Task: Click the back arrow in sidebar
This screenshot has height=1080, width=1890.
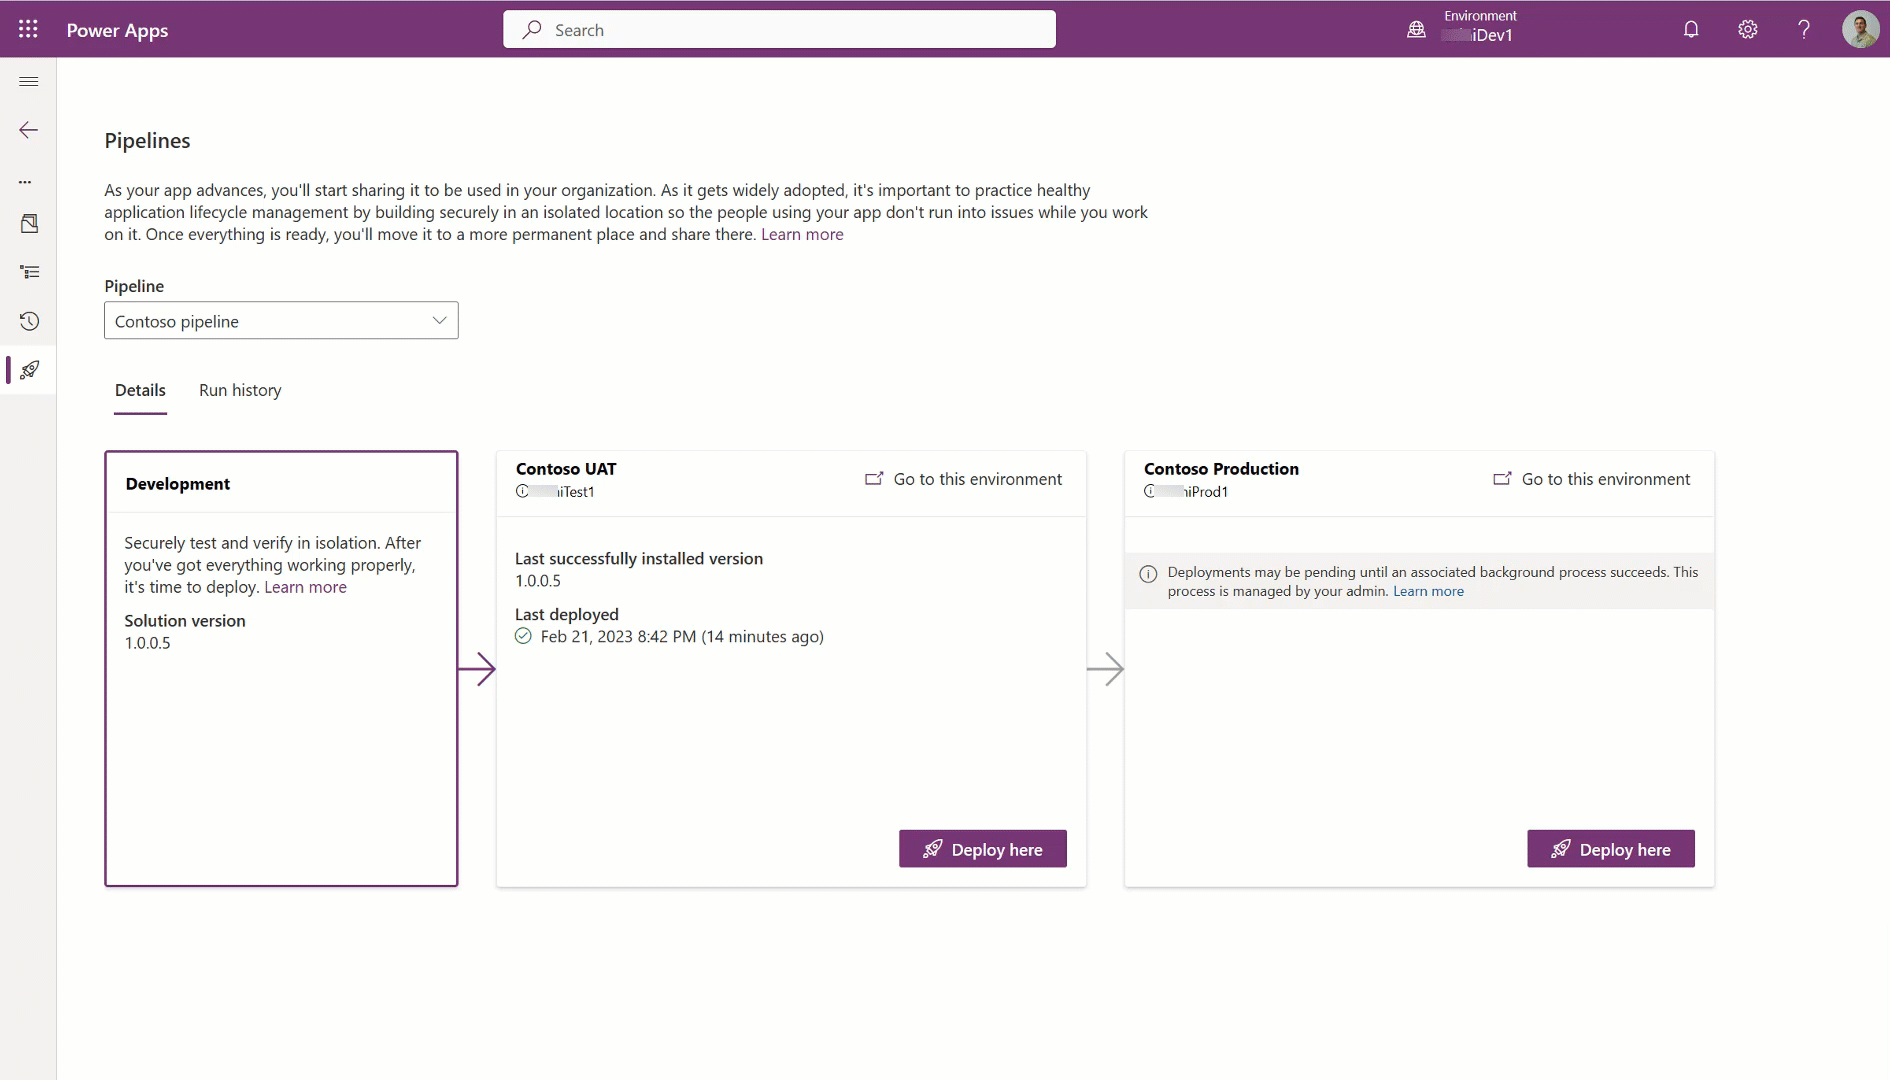Action: [29, 130]
